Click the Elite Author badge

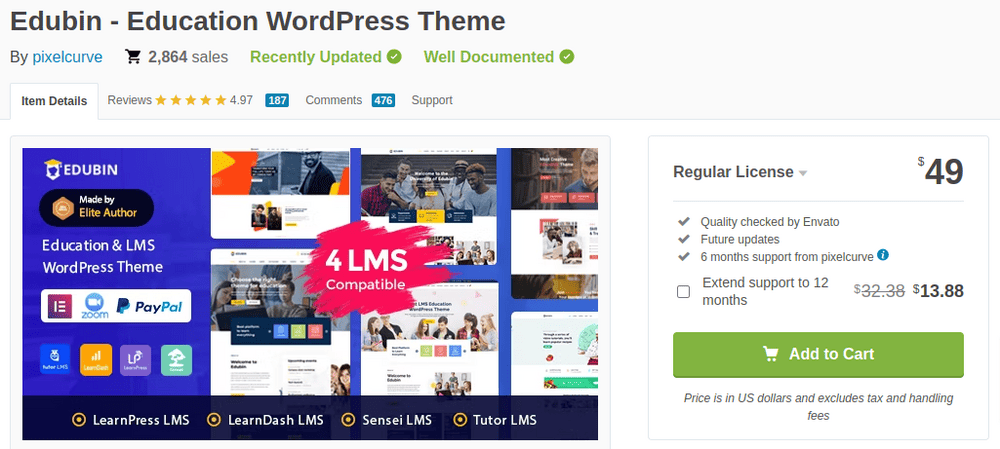pos(97,206)
